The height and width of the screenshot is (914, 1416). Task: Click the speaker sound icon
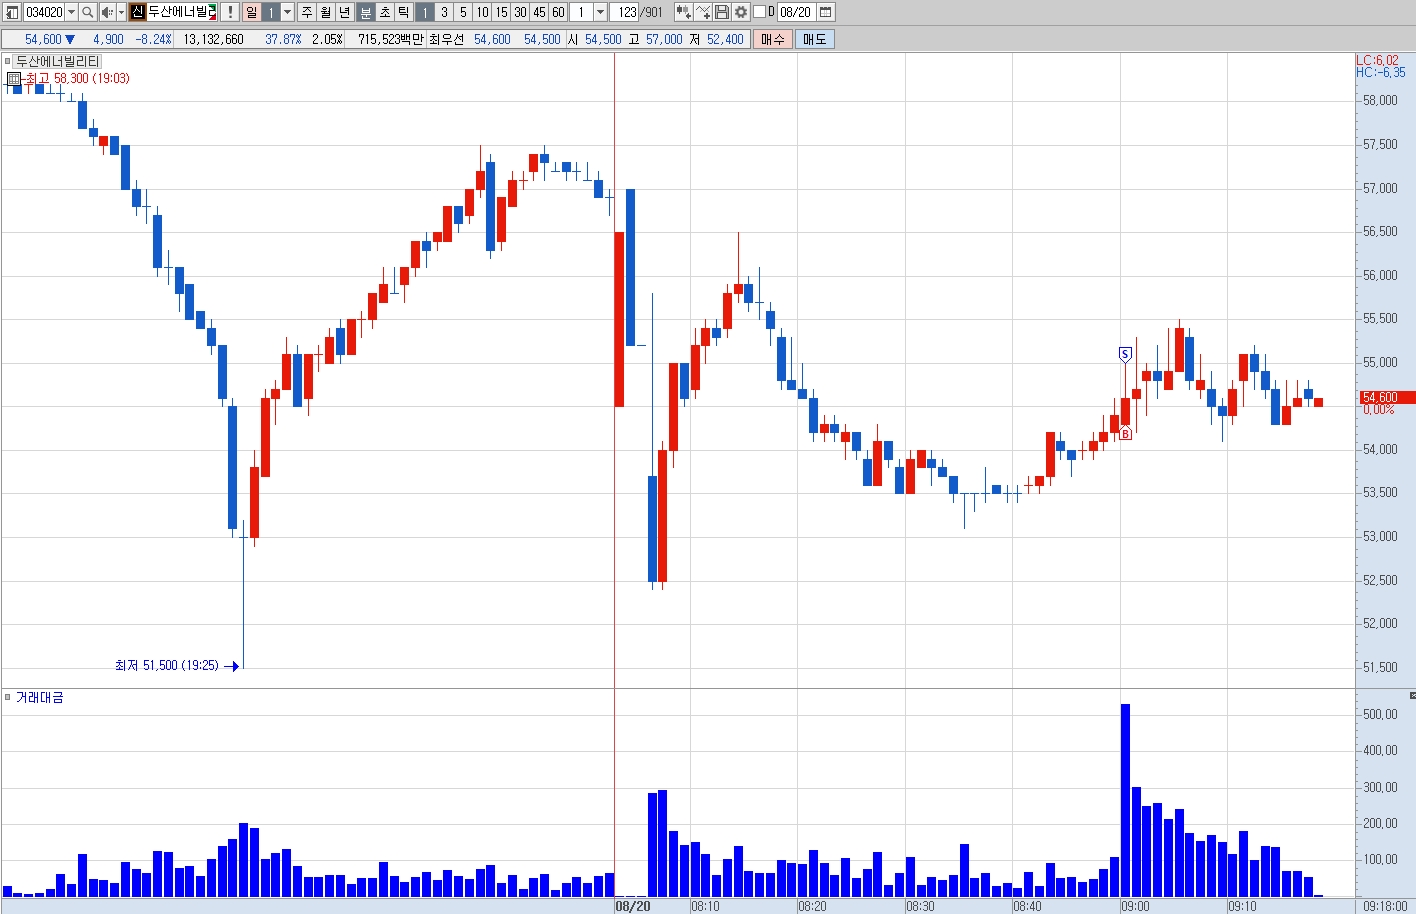[x=106, y=12]
